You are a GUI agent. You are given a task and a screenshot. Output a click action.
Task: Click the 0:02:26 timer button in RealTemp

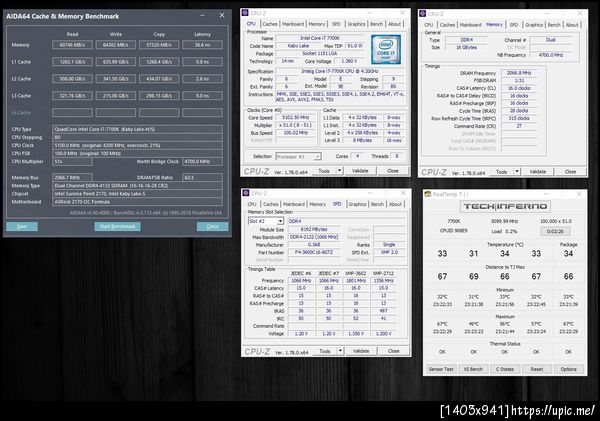[x=555, y=231]
